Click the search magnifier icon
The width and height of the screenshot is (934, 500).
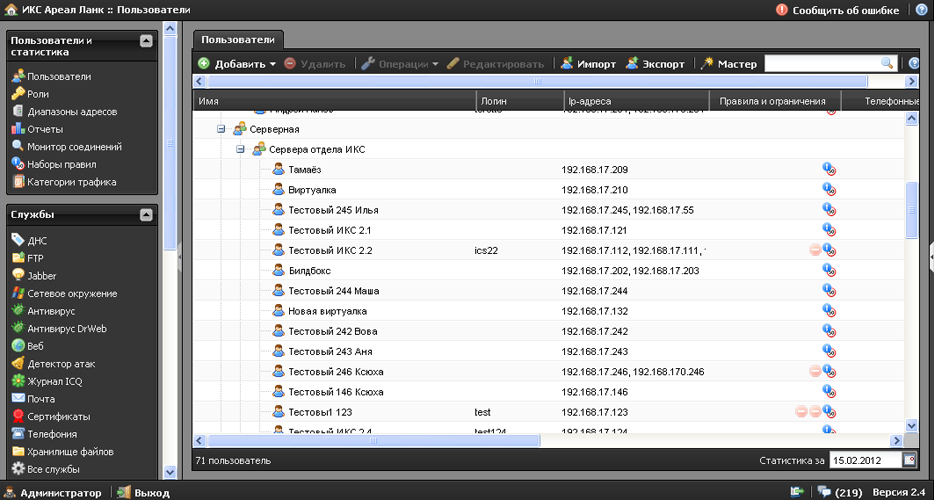[x=886, y=63]
